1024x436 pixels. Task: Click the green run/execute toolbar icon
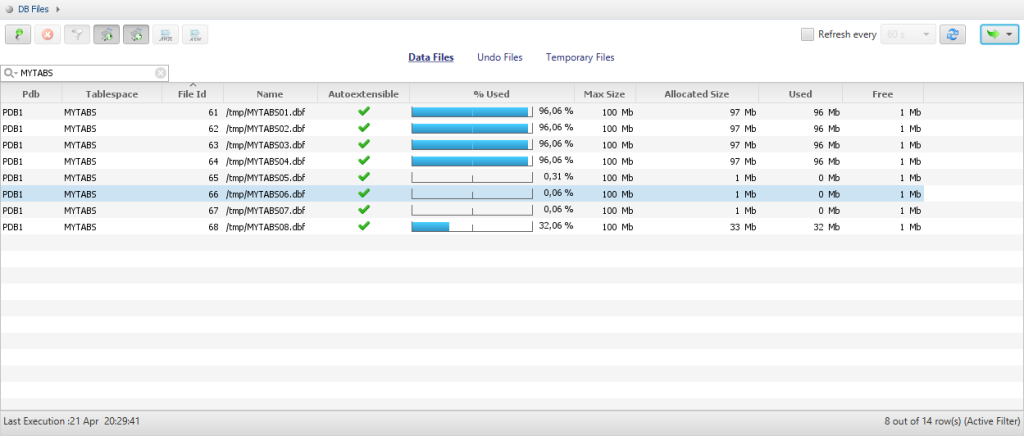[x=18, y=35]
